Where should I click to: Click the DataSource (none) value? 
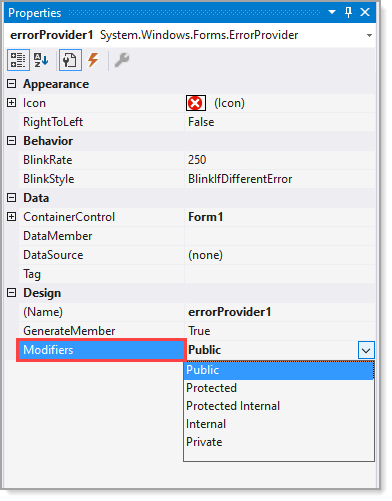(205, 255)
